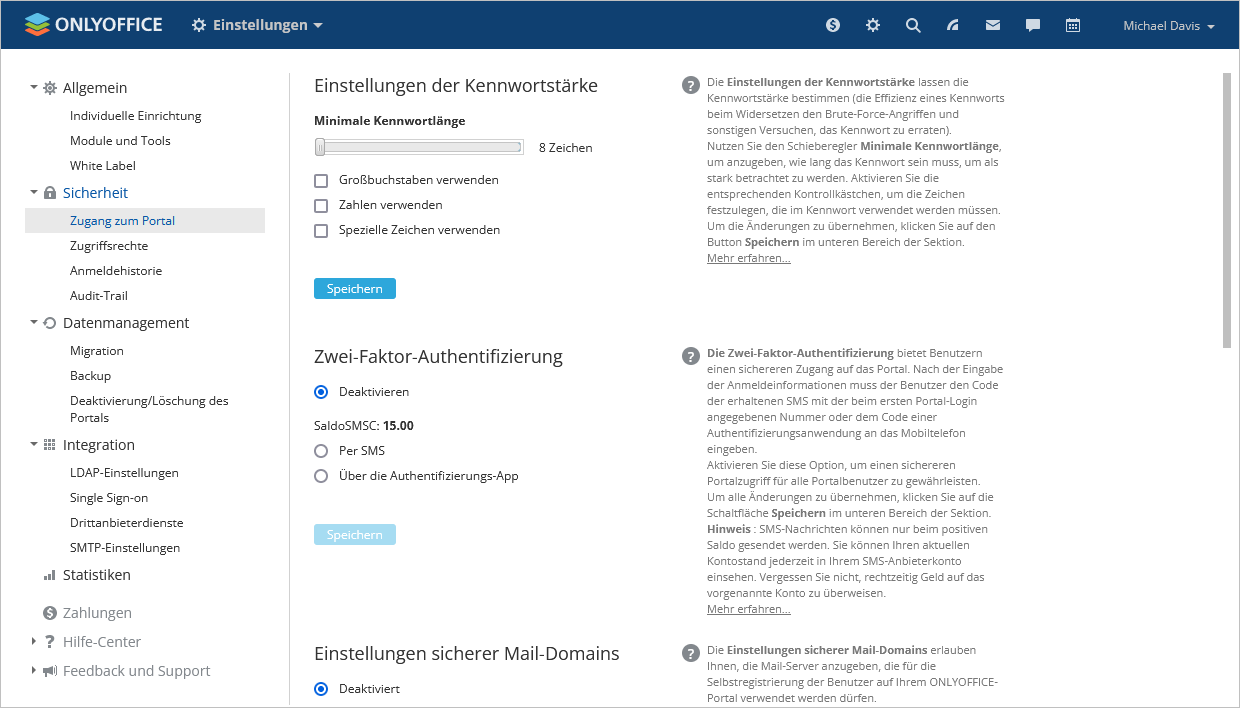
Task: Click help icon beside Kennwortstärke description
Action: tap(690, 85)
